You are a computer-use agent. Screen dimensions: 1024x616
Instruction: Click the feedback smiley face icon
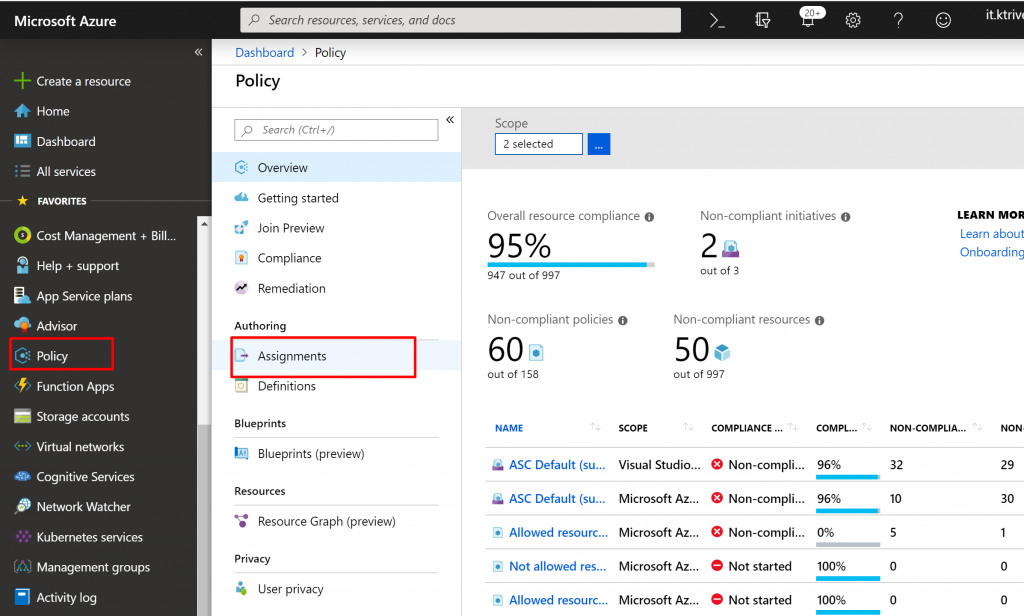[943, 20]
